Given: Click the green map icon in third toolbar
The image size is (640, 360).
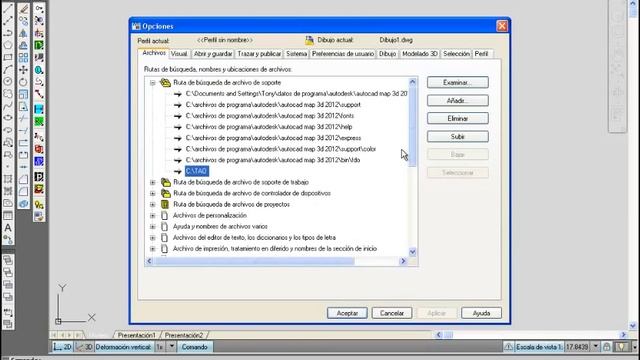Looking at the screenshot, I should point(39,121).
